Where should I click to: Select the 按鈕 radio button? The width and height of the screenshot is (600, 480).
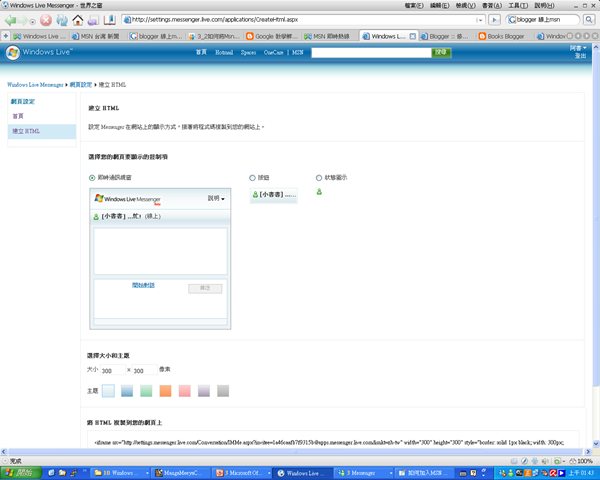(x=252, y=178)
